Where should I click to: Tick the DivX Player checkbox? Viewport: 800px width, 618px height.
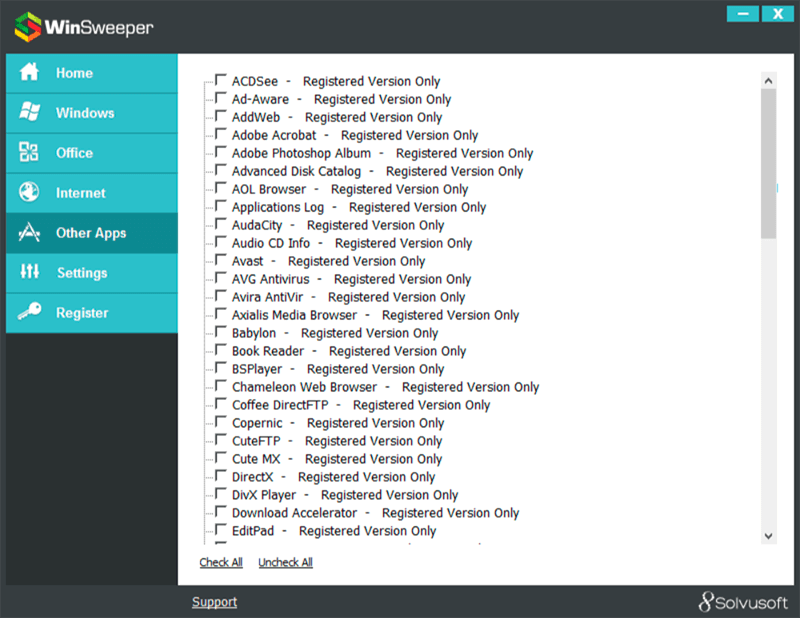click(x=220, y=494)
